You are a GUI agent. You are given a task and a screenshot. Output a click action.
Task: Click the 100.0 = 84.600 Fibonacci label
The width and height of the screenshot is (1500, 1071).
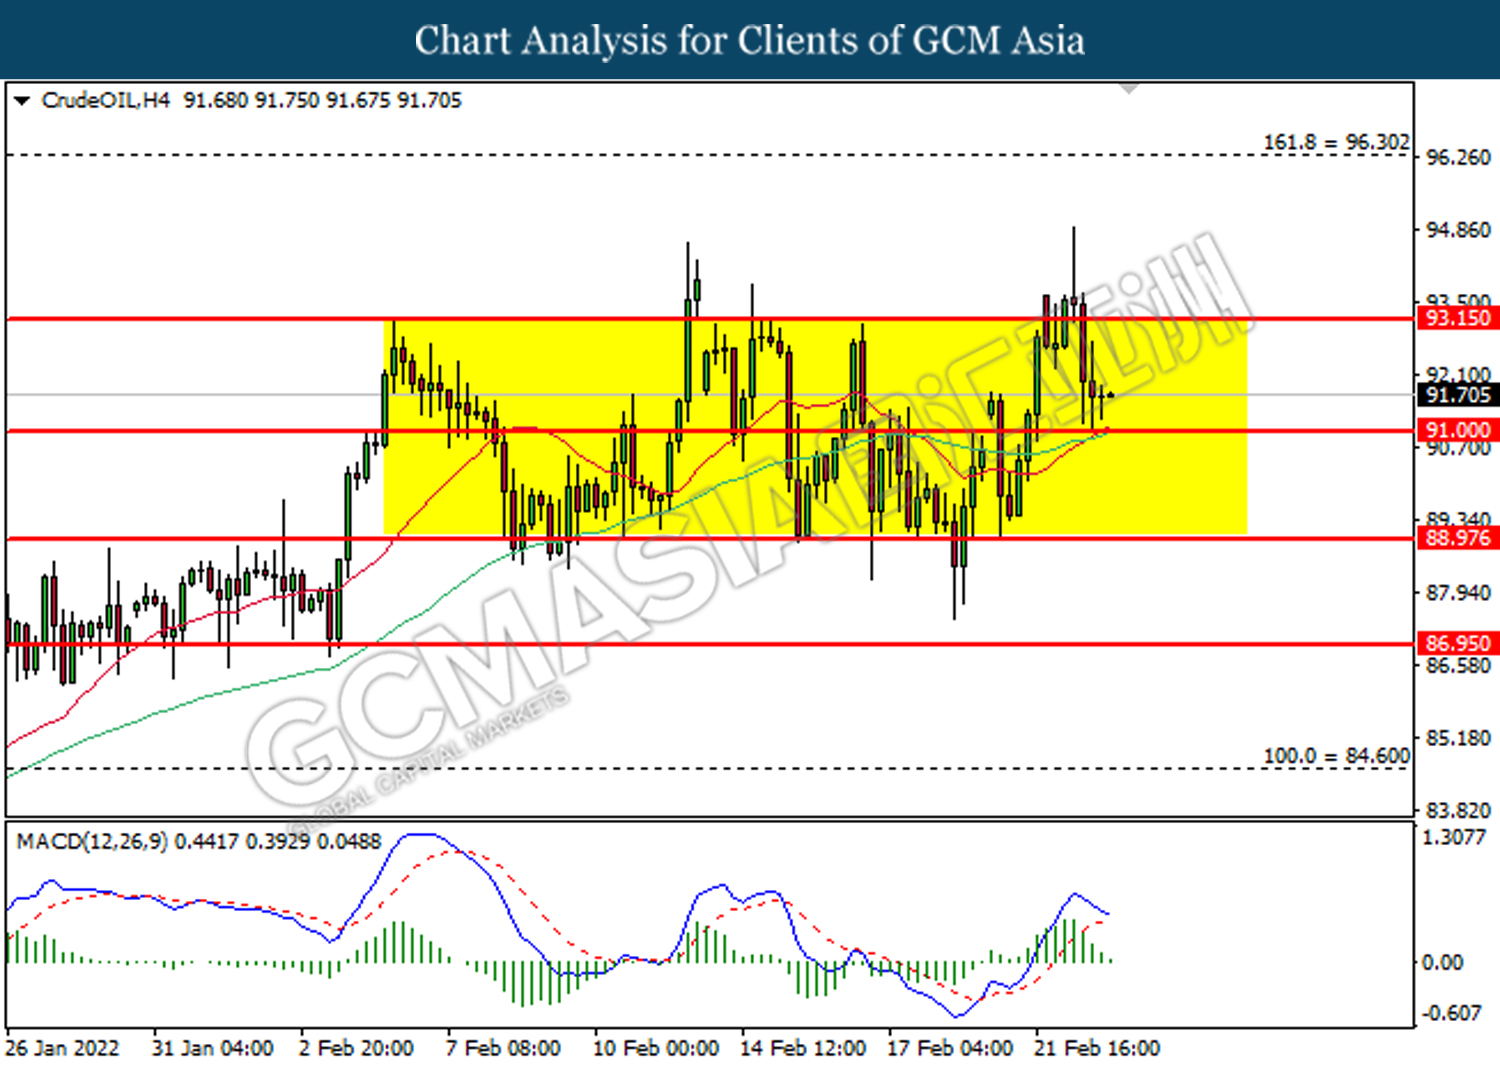click(1336, 756)
